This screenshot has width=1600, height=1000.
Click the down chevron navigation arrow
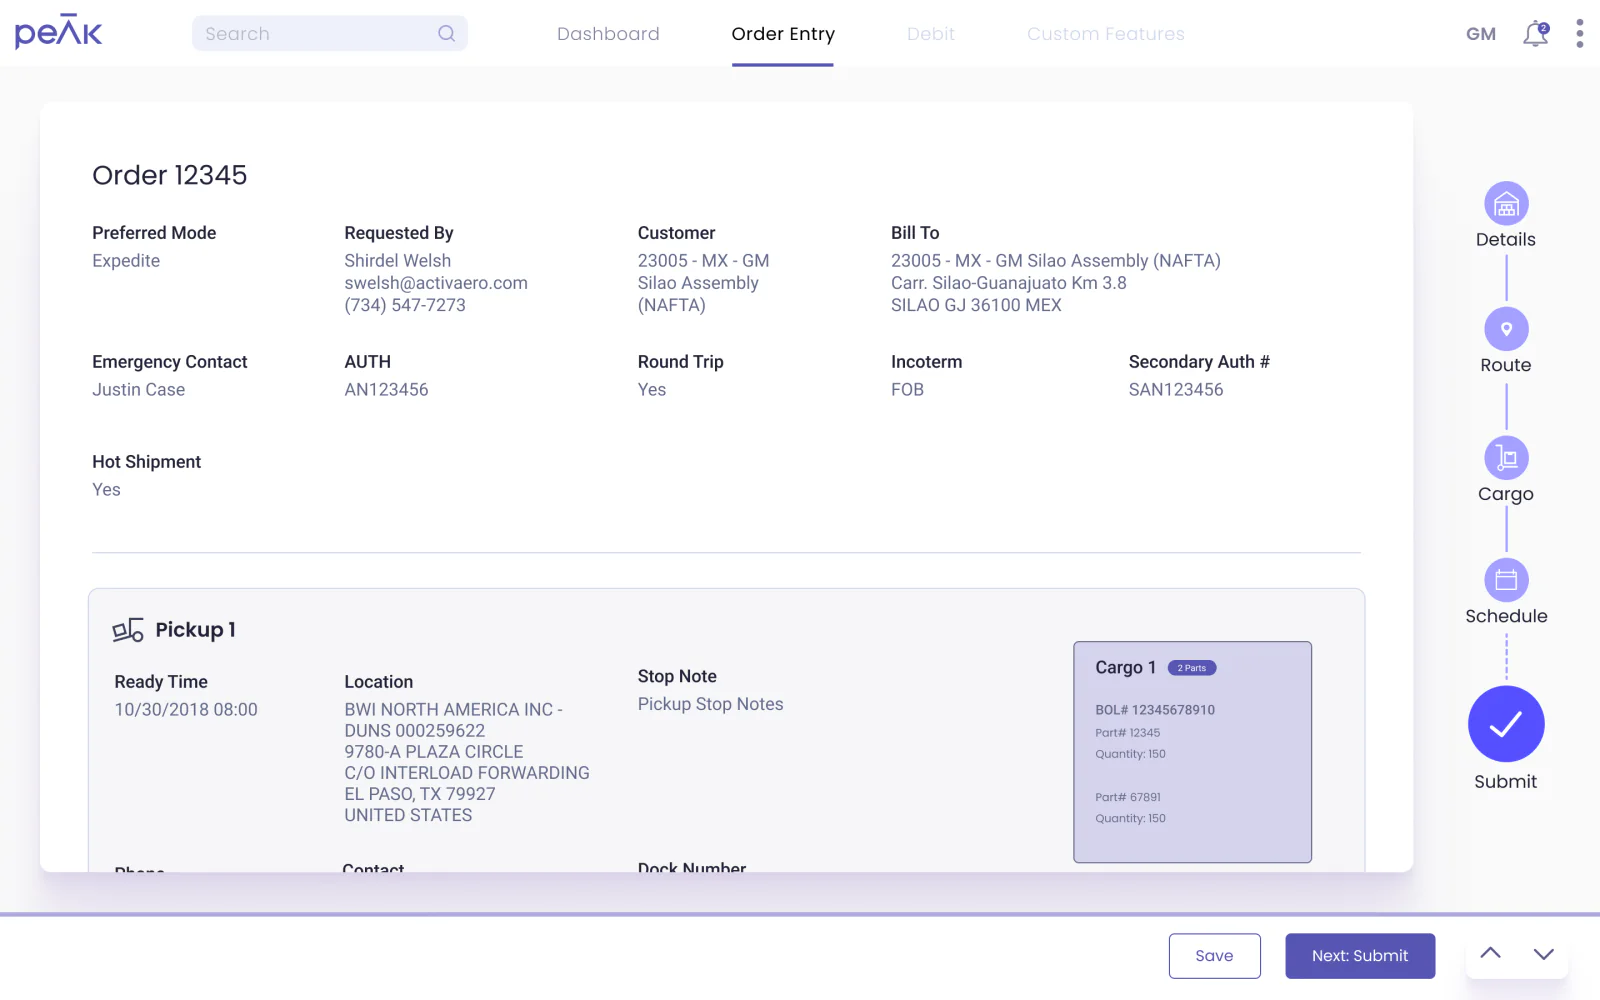pos(1544,954)
